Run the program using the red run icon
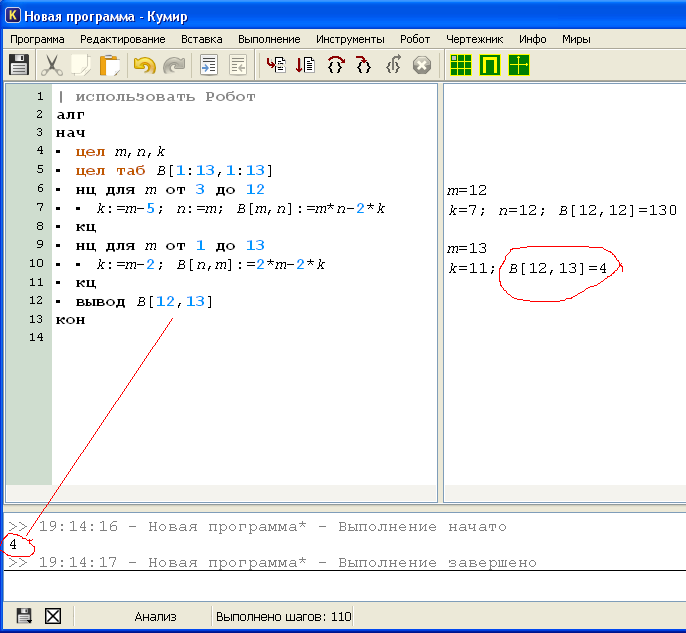The height and width of the screenshot is (633, 686). [275, 66]
